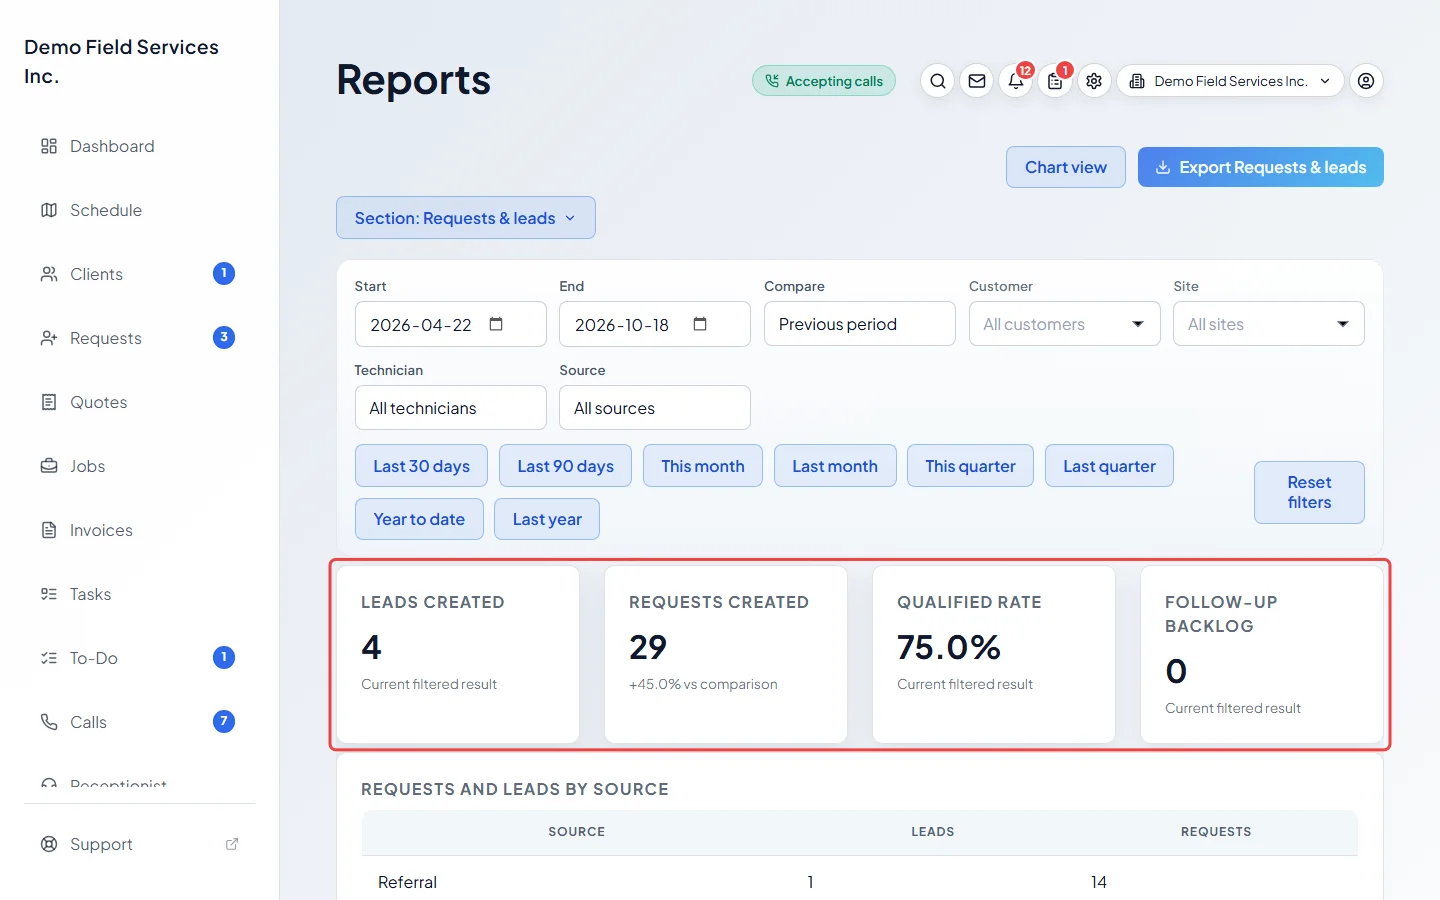
Task: Expand the Section: Requests & leads dropdown
Action: click(x=466, y=218)
